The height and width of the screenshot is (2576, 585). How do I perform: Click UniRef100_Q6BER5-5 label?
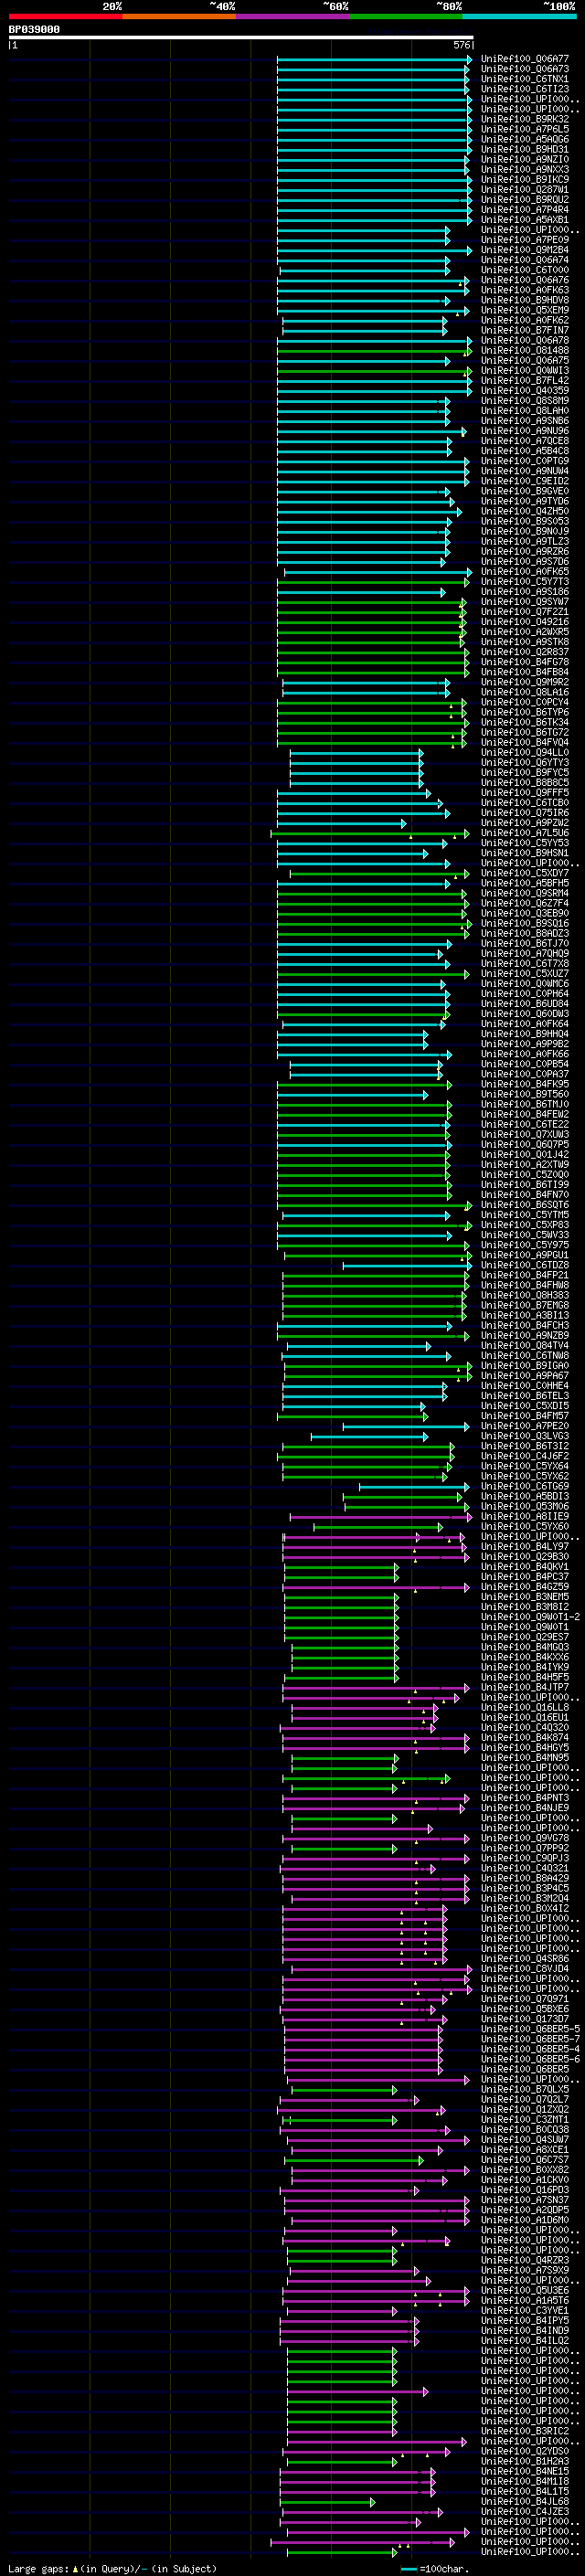click(530, 2029)
